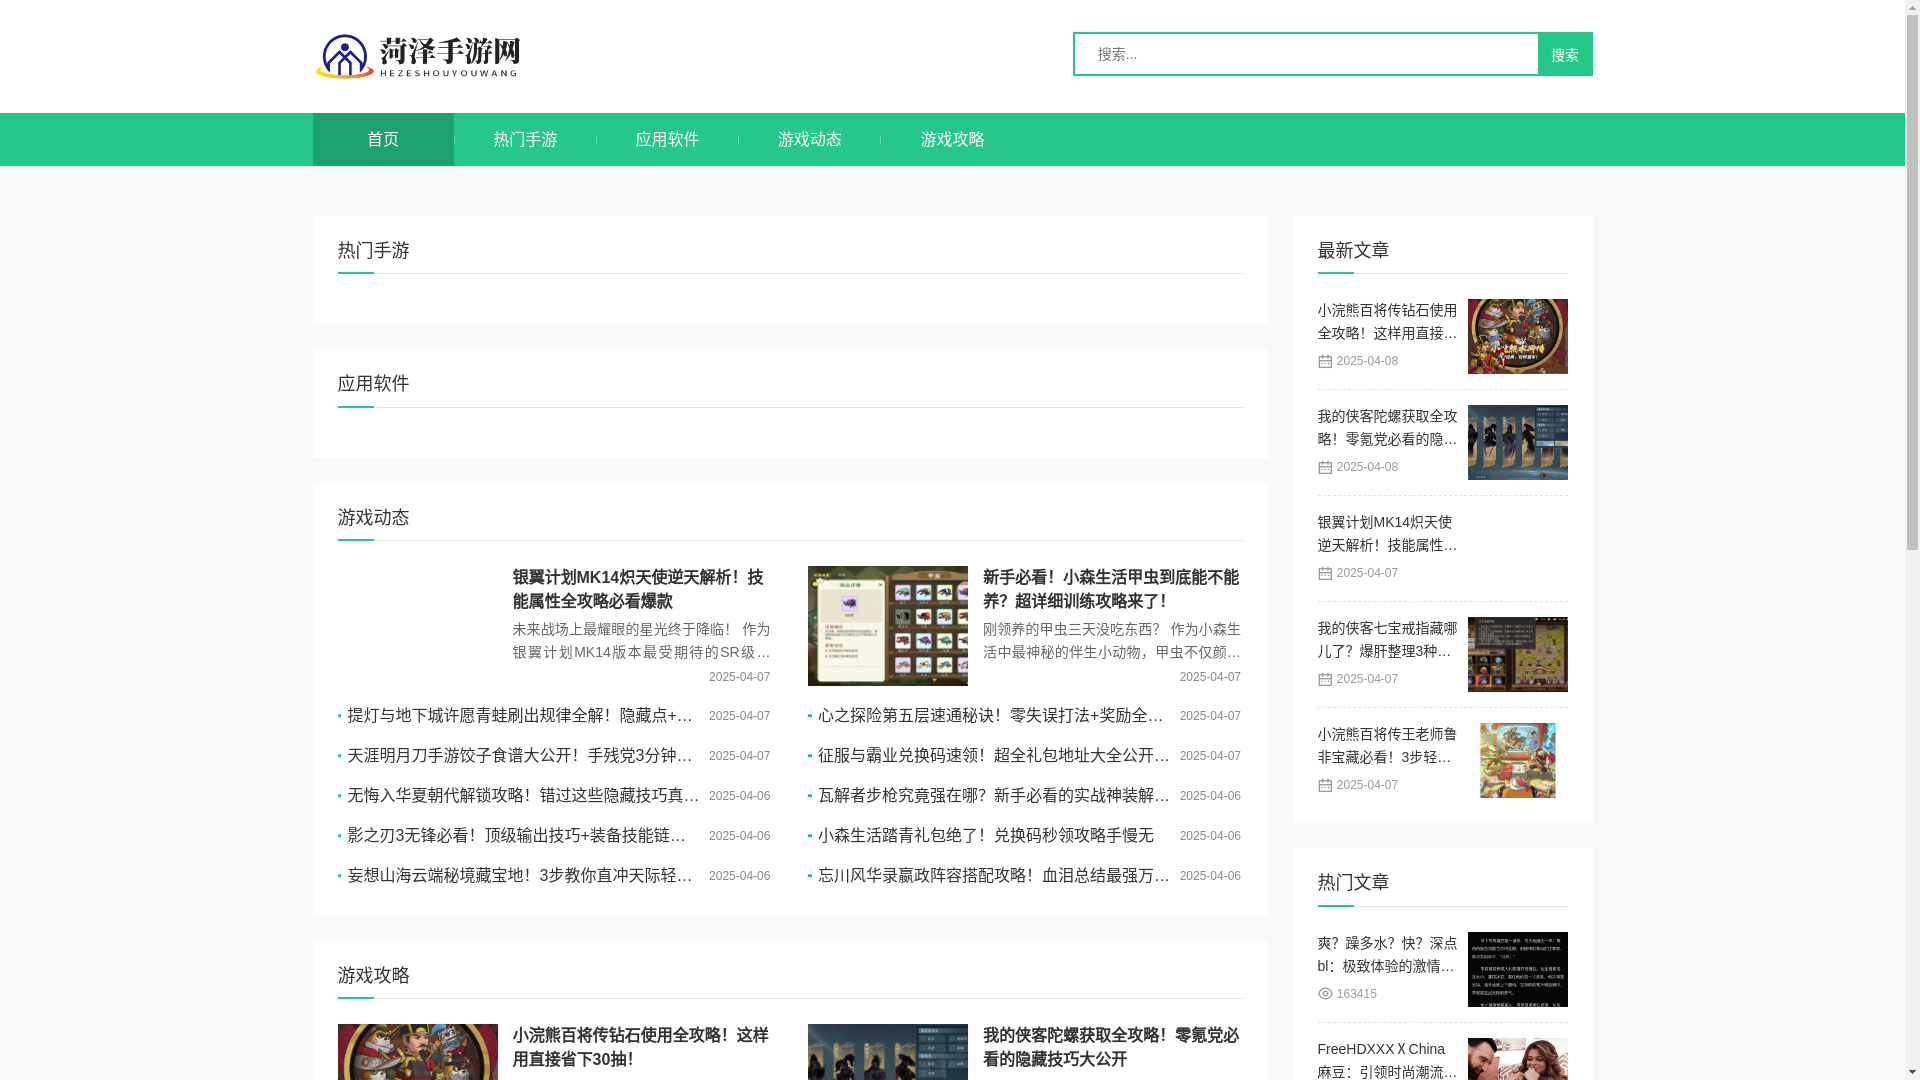The image size is (1920, 1080).
Task: Open 小浣熊百将传钻石使用全攻略 in 游戏攻略
Action: click(641, 1047)
